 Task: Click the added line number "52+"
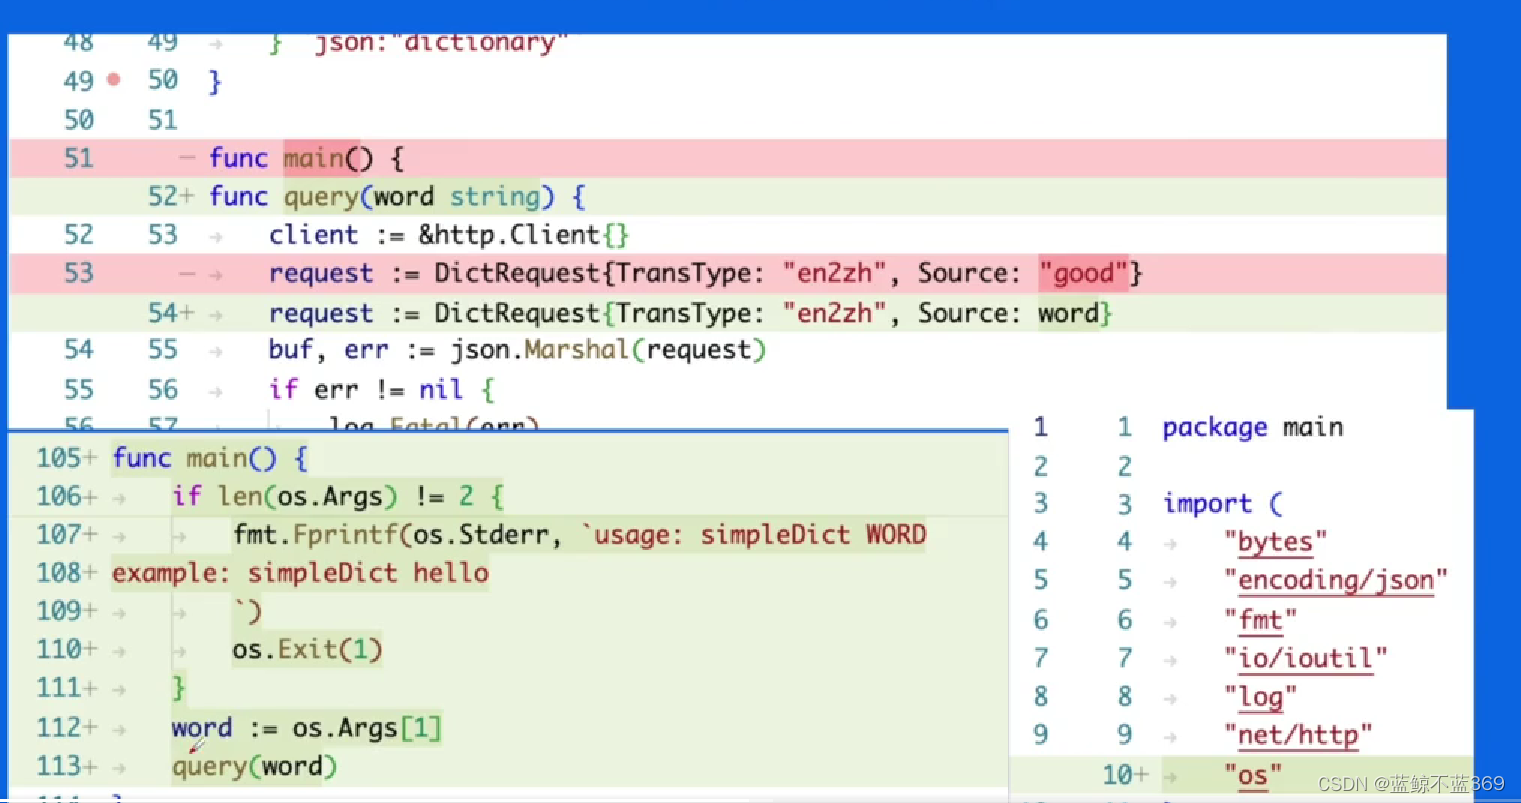[x=171, y=196]
